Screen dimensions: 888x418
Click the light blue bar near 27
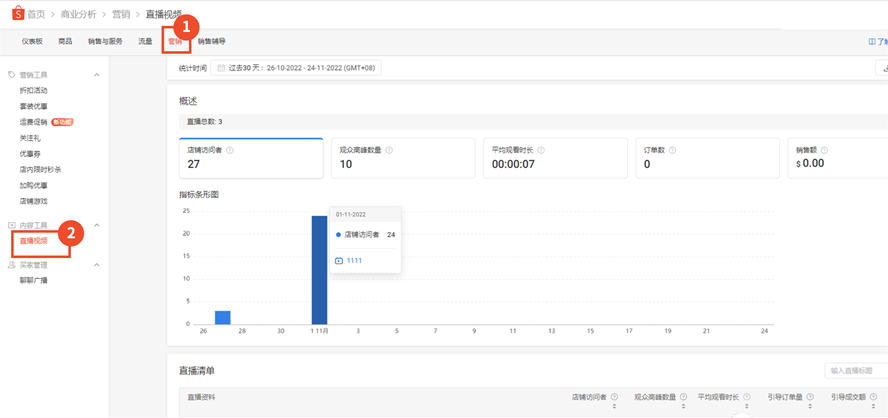coord(223,317)
